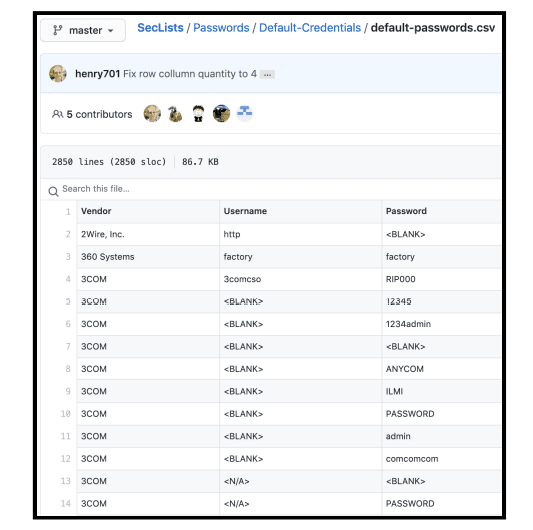Expand the commit message ellipsis button
Screen dimensions: 533x530
coord(268,74)
